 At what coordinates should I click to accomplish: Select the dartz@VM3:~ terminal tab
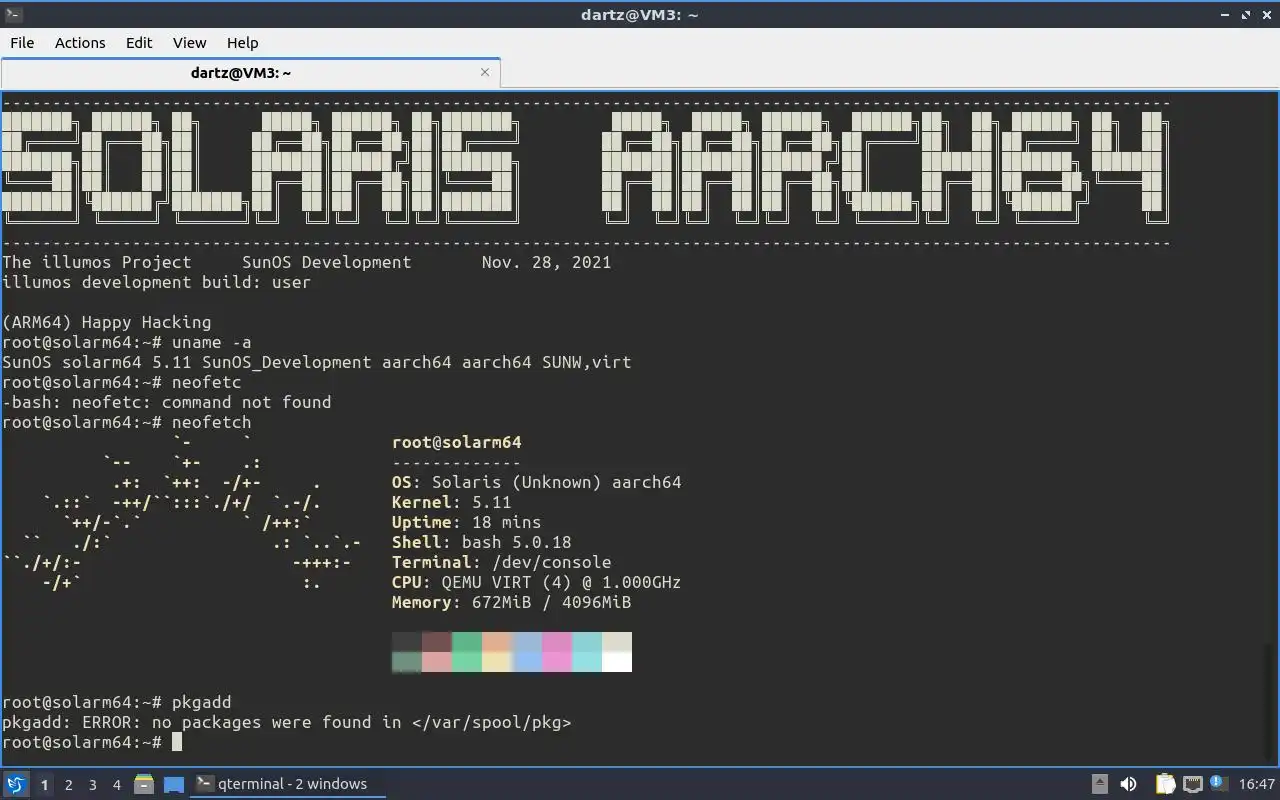[x=250, y=72]
